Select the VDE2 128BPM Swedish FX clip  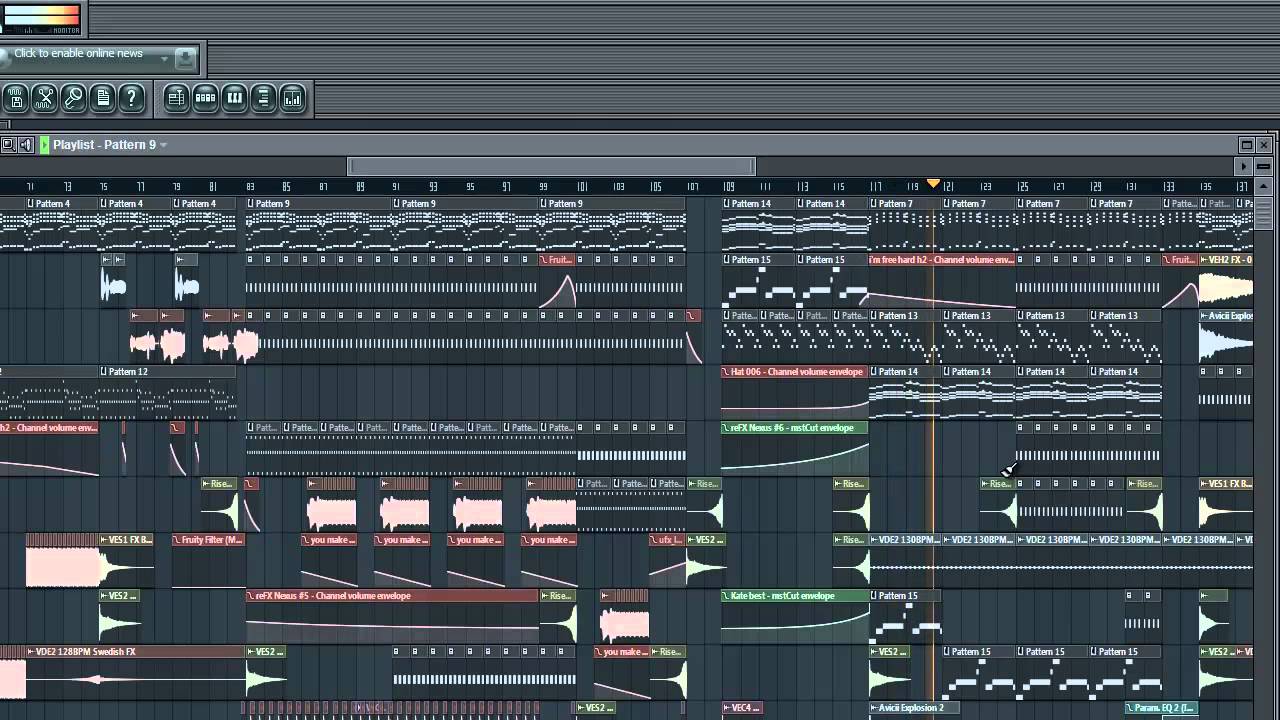(x=136, y=651)
